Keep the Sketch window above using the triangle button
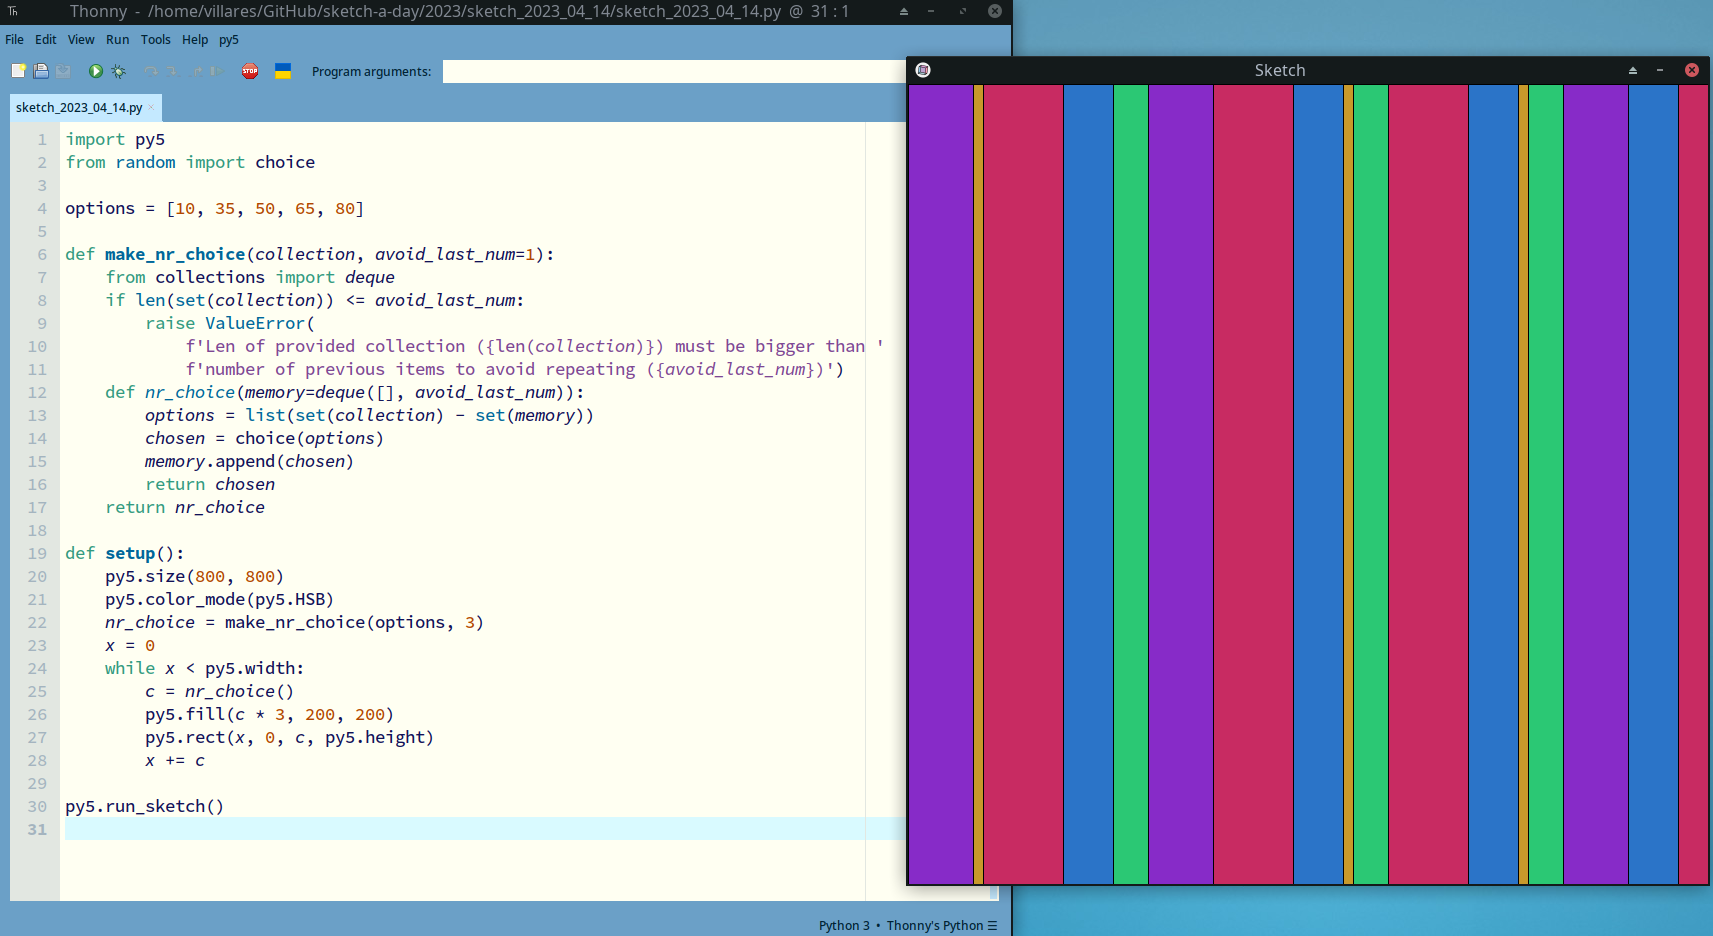Screen dimensions: 1713x936 tap(1633, 70)
